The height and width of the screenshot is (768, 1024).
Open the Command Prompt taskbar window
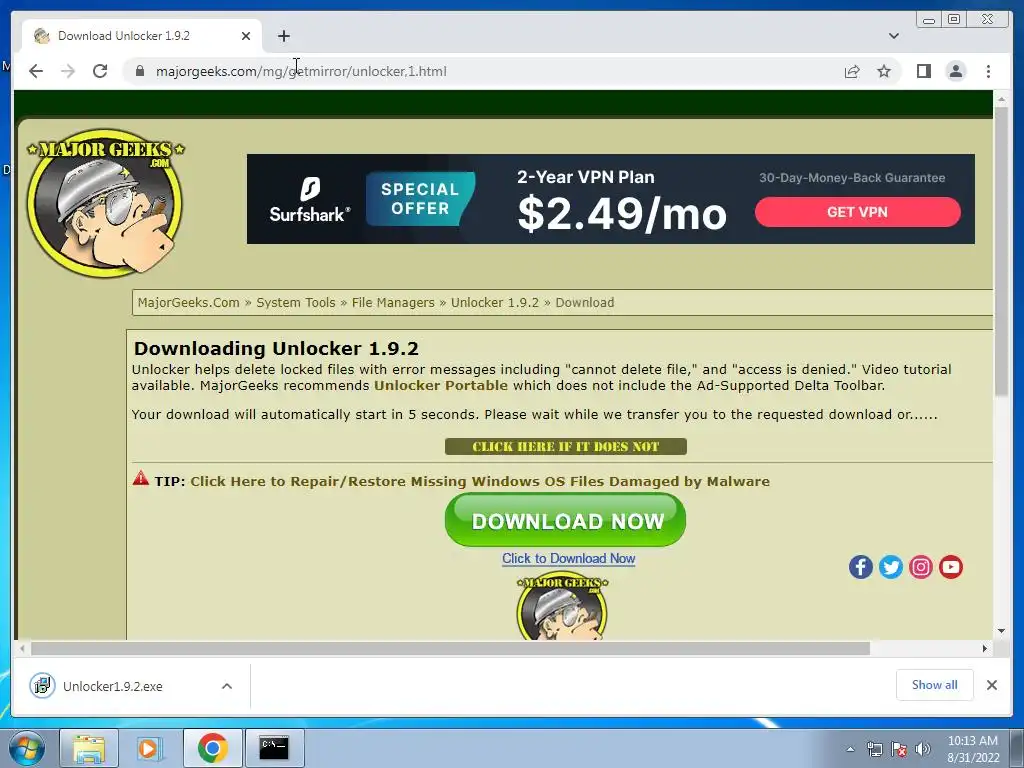(x=274, y=748)
